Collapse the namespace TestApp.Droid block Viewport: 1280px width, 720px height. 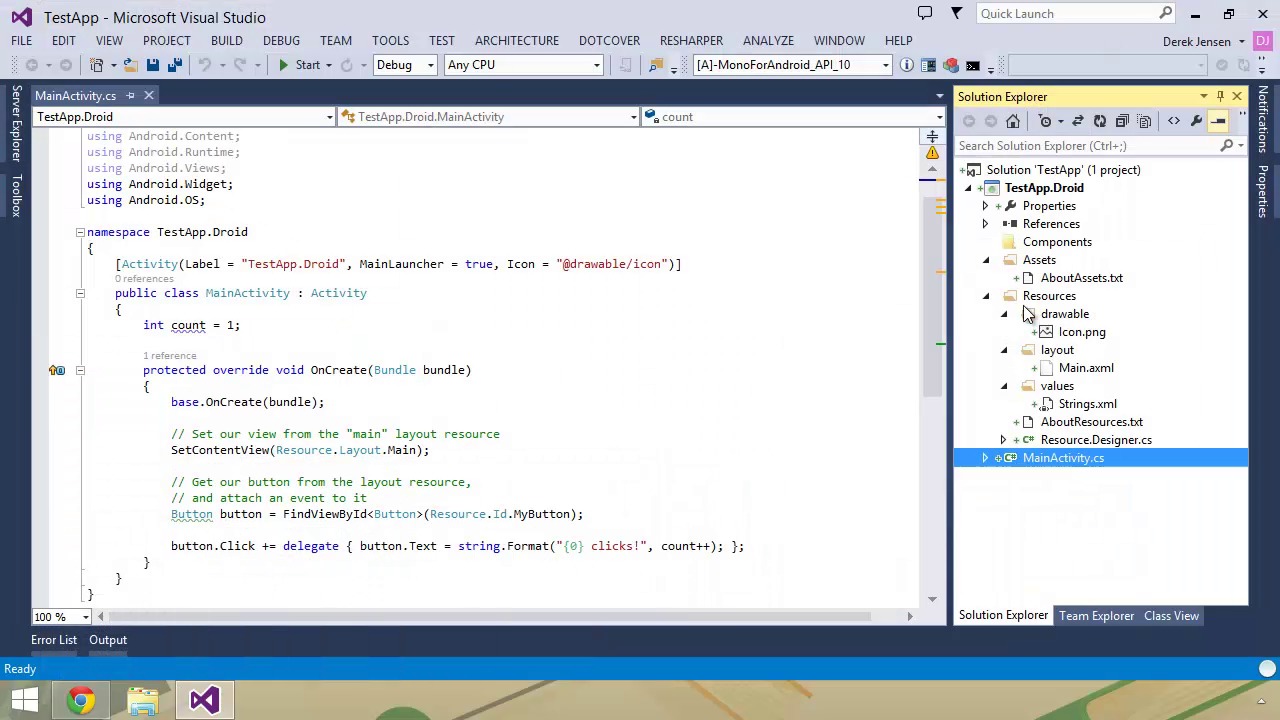80,232
